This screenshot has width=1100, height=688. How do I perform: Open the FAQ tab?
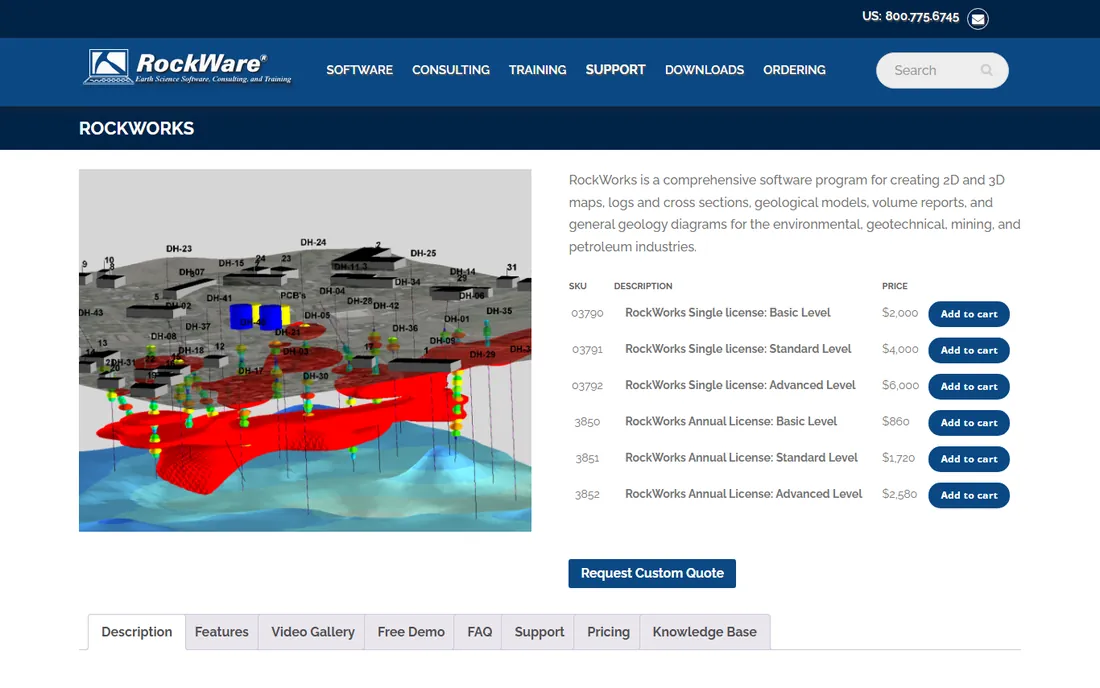coord(480,632)
